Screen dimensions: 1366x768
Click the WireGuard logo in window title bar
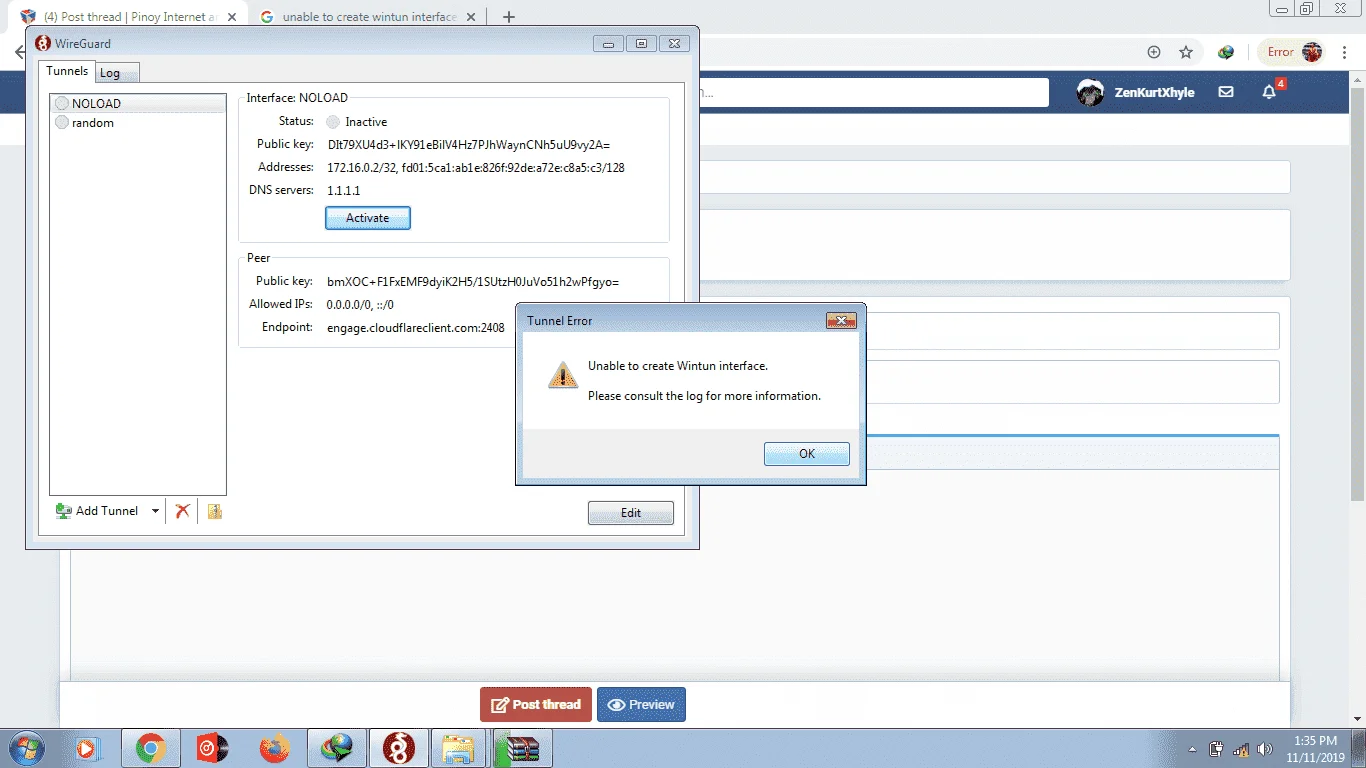(x=43, y=43)
